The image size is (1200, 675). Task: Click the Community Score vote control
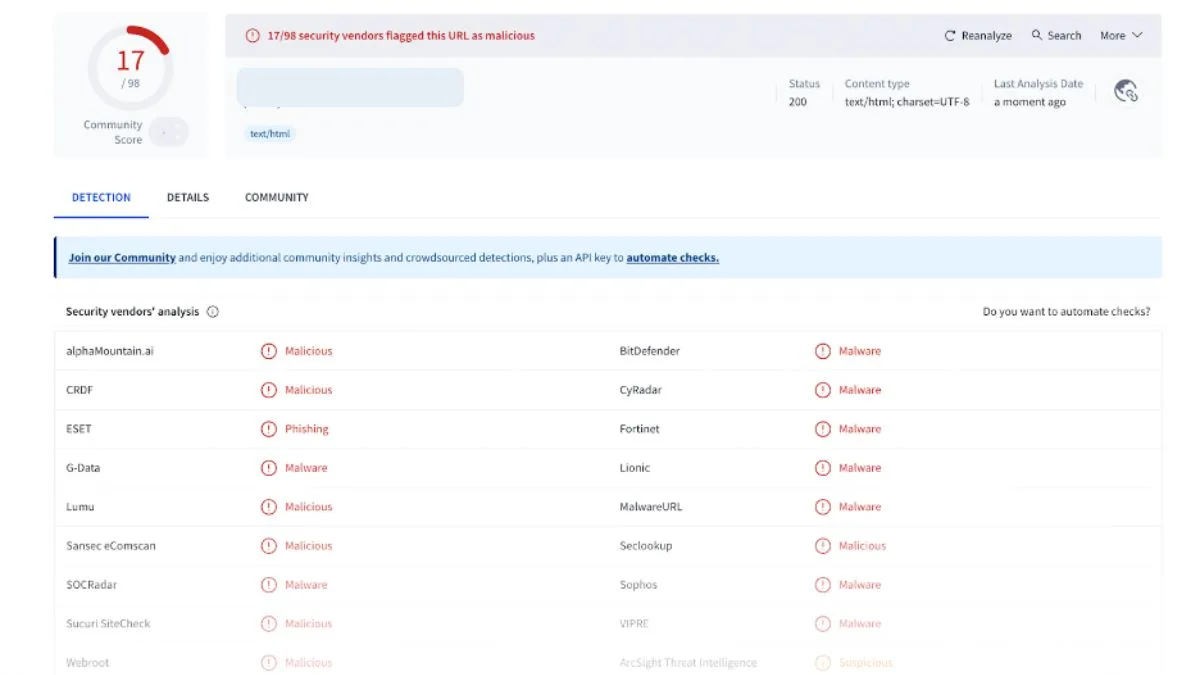pyautogui.click(x=169, y=132)
